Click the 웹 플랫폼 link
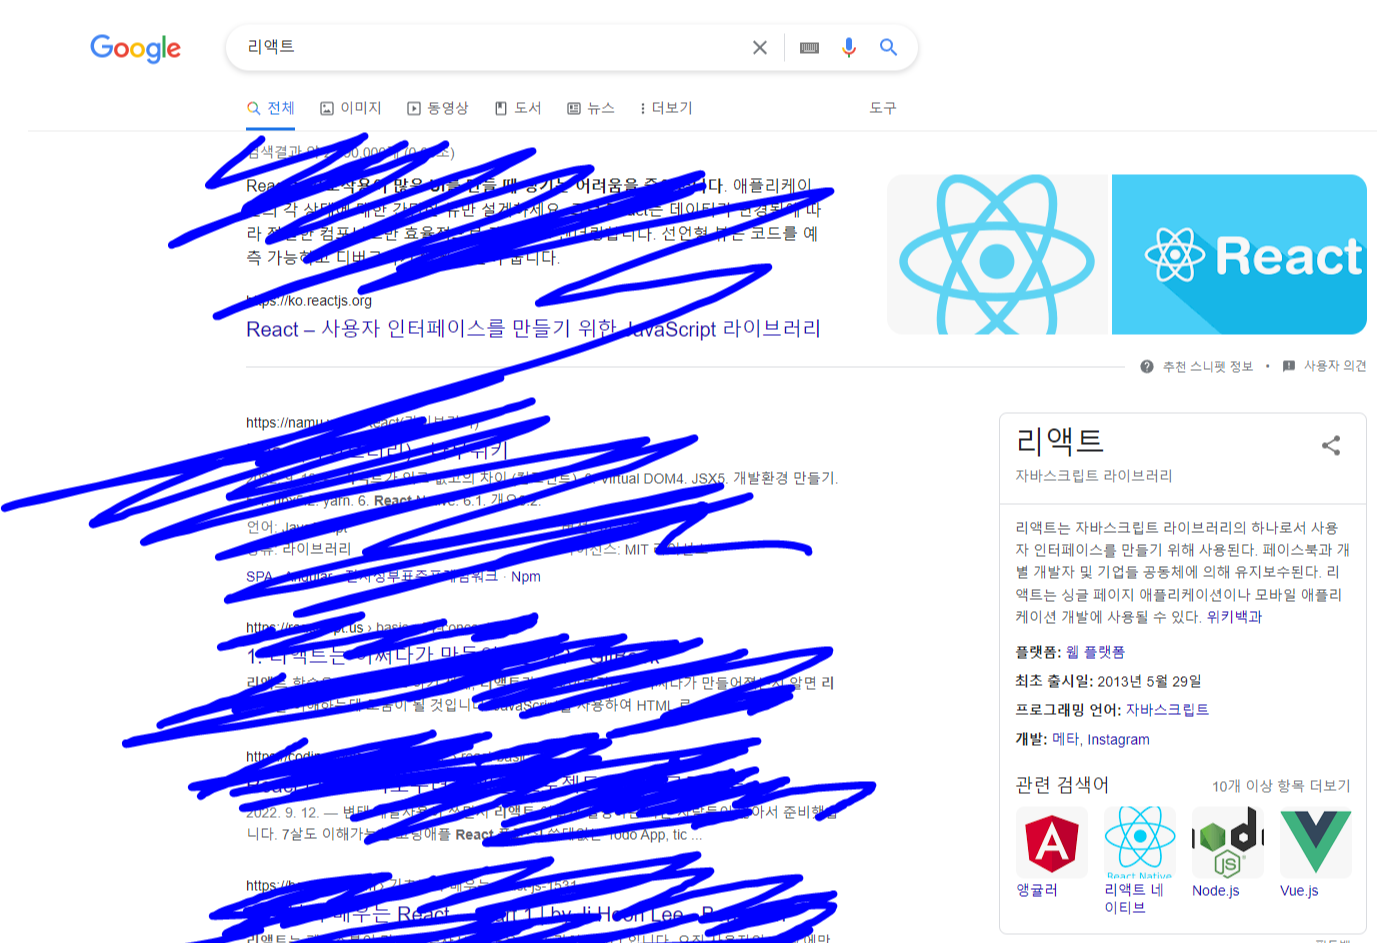This screenshot has height=943, width=1377. (x=1095, y=652)
